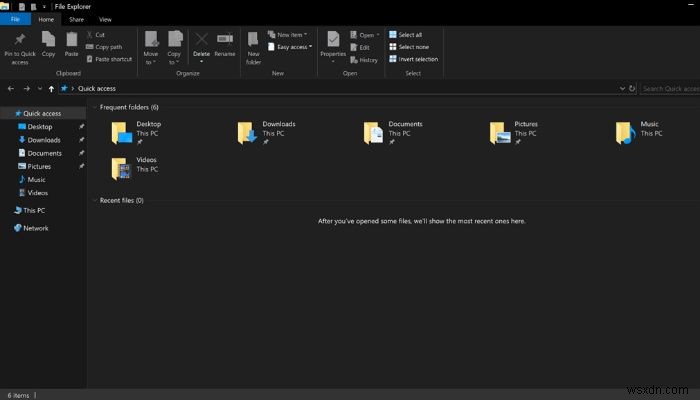This screenshot has height=400, width=700.
Task: Click the Delete icon in Organize group
Action: (201, 41)
